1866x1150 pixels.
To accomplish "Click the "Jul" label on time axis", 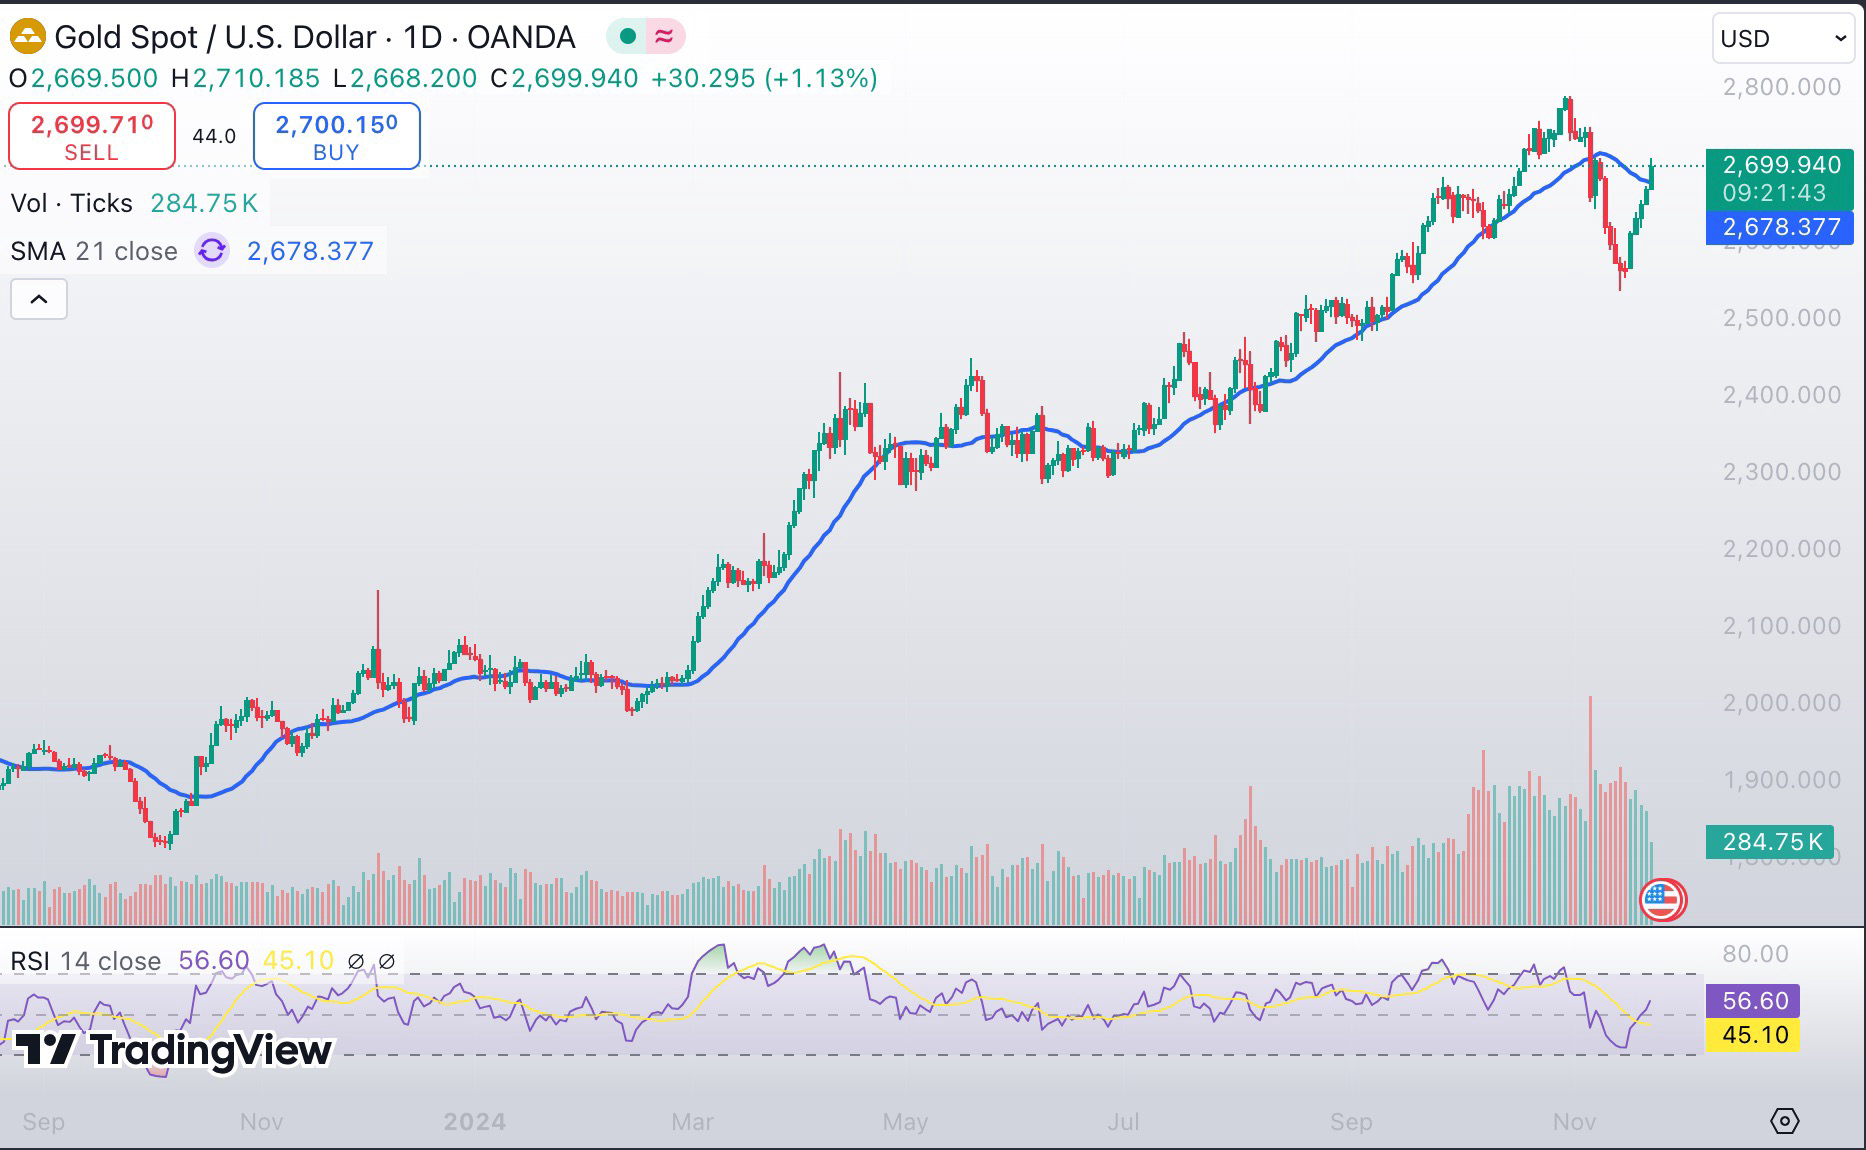I will pyautogui.click(x=1124, y=1122).
